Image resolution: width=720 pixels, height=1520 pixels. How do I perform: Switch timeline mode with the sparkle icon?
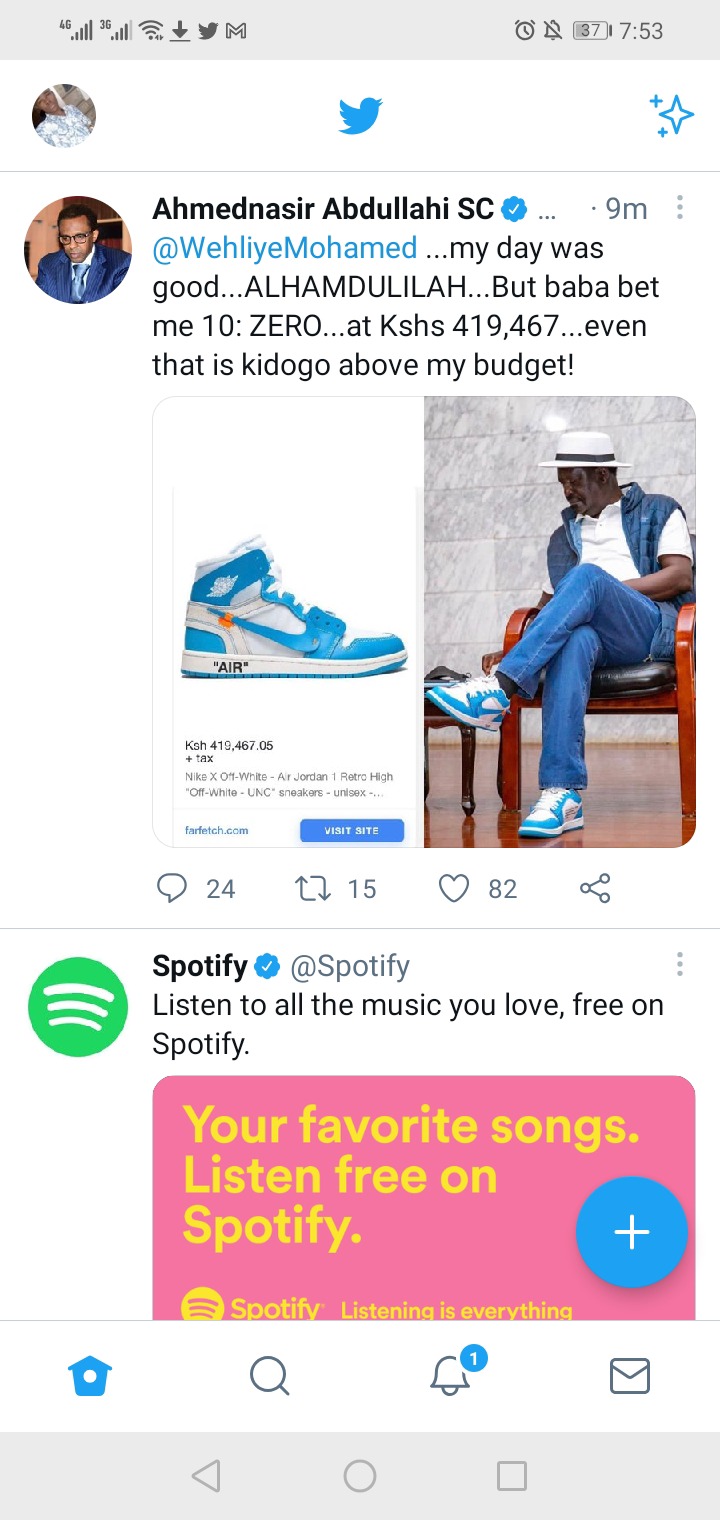click(x=671, y=116)
